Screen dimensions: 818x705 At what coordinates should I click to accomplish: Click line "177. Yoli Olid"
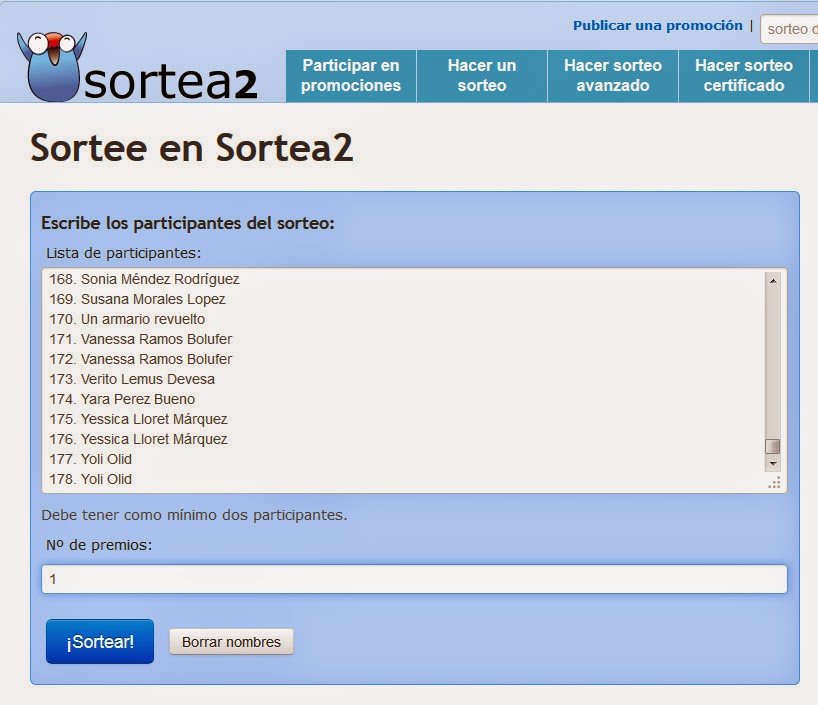point(90,459)
